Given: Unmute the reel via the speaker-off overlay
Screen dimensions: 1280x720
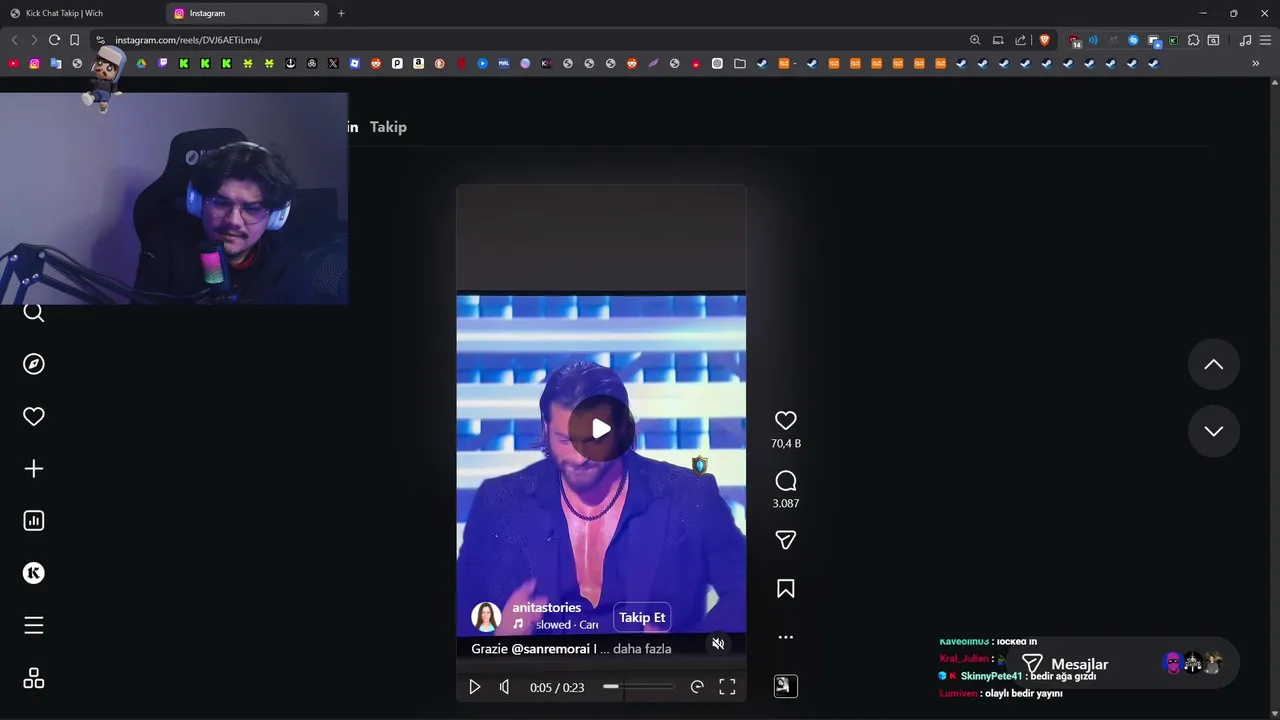Looking at the screenshot, I should point(718,643).
